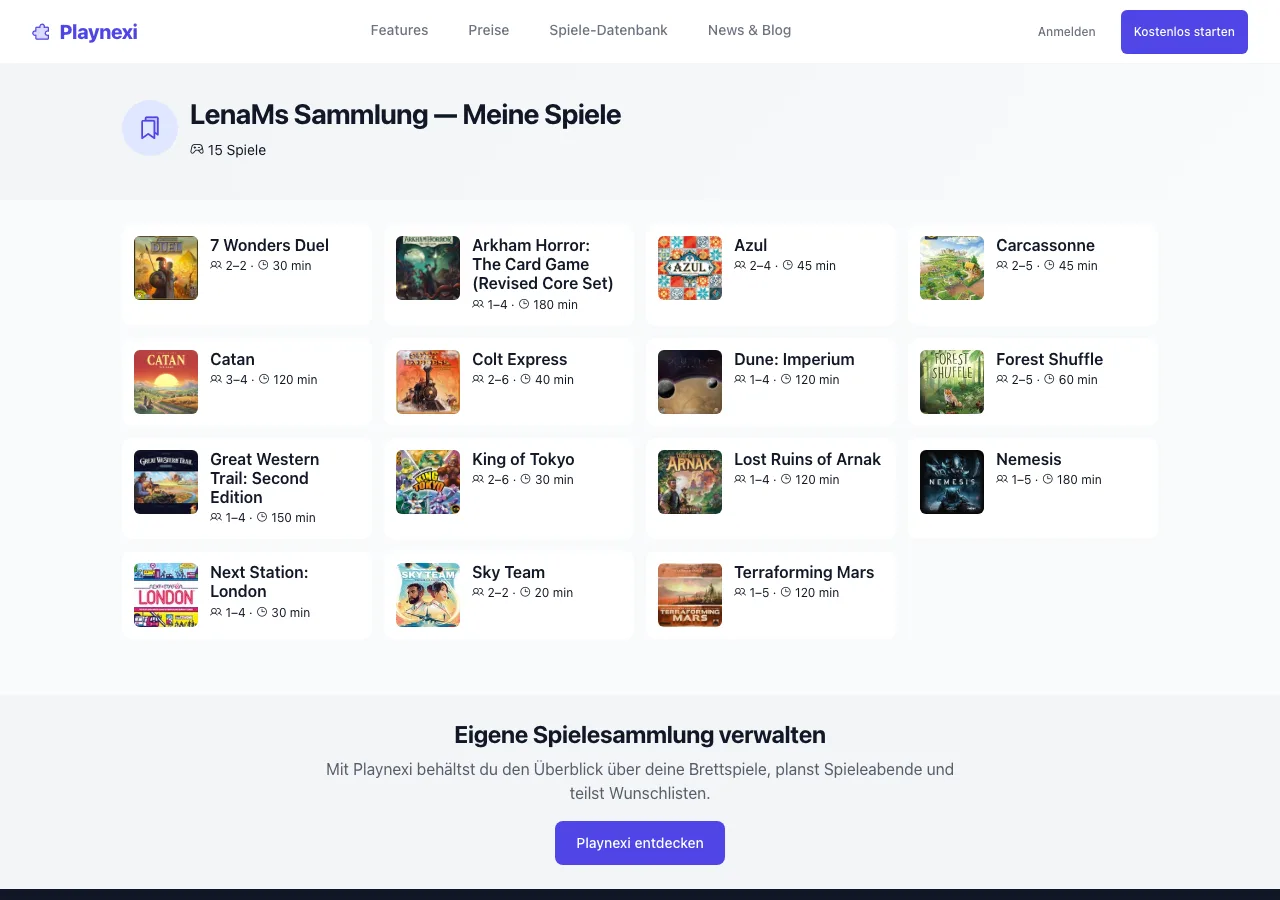Click the clock icon on the Carcassonne card
The height and width of the screenshot is (900, 1280).
(x=1049, y=265)
